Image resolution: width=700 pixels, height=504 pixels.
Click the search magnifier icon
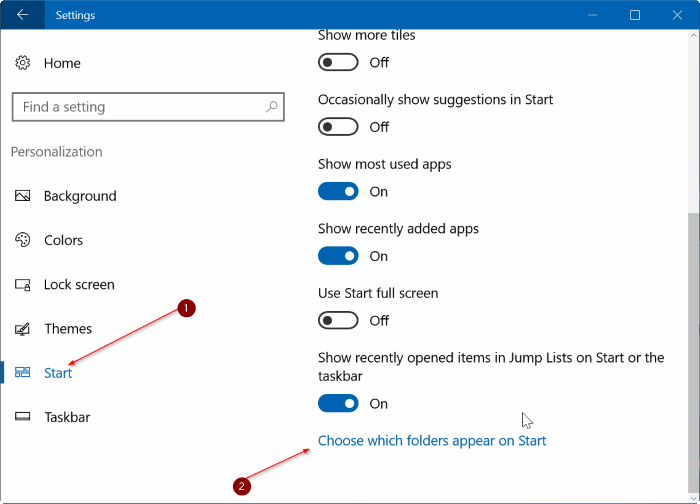[271, 107]
